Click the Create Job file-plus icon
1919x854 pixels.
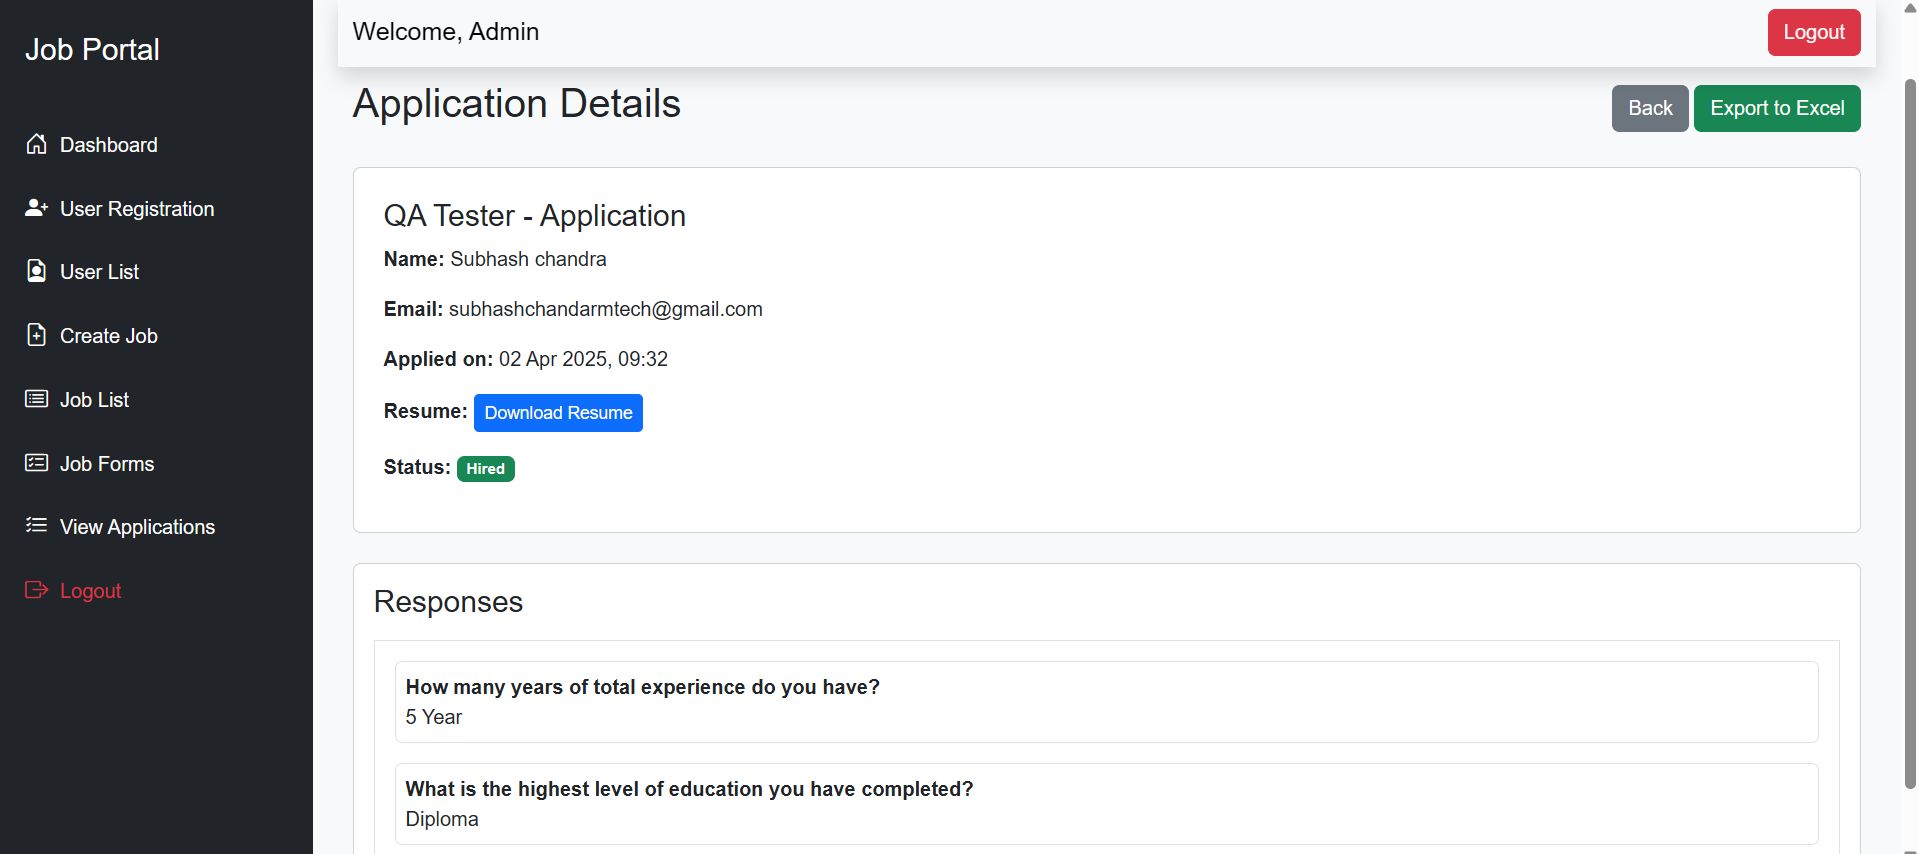[37, 335]
